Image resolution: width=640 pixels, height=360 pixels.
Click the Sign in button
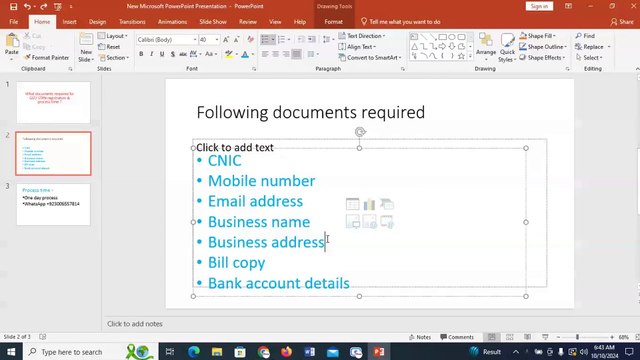coord(539,6)
